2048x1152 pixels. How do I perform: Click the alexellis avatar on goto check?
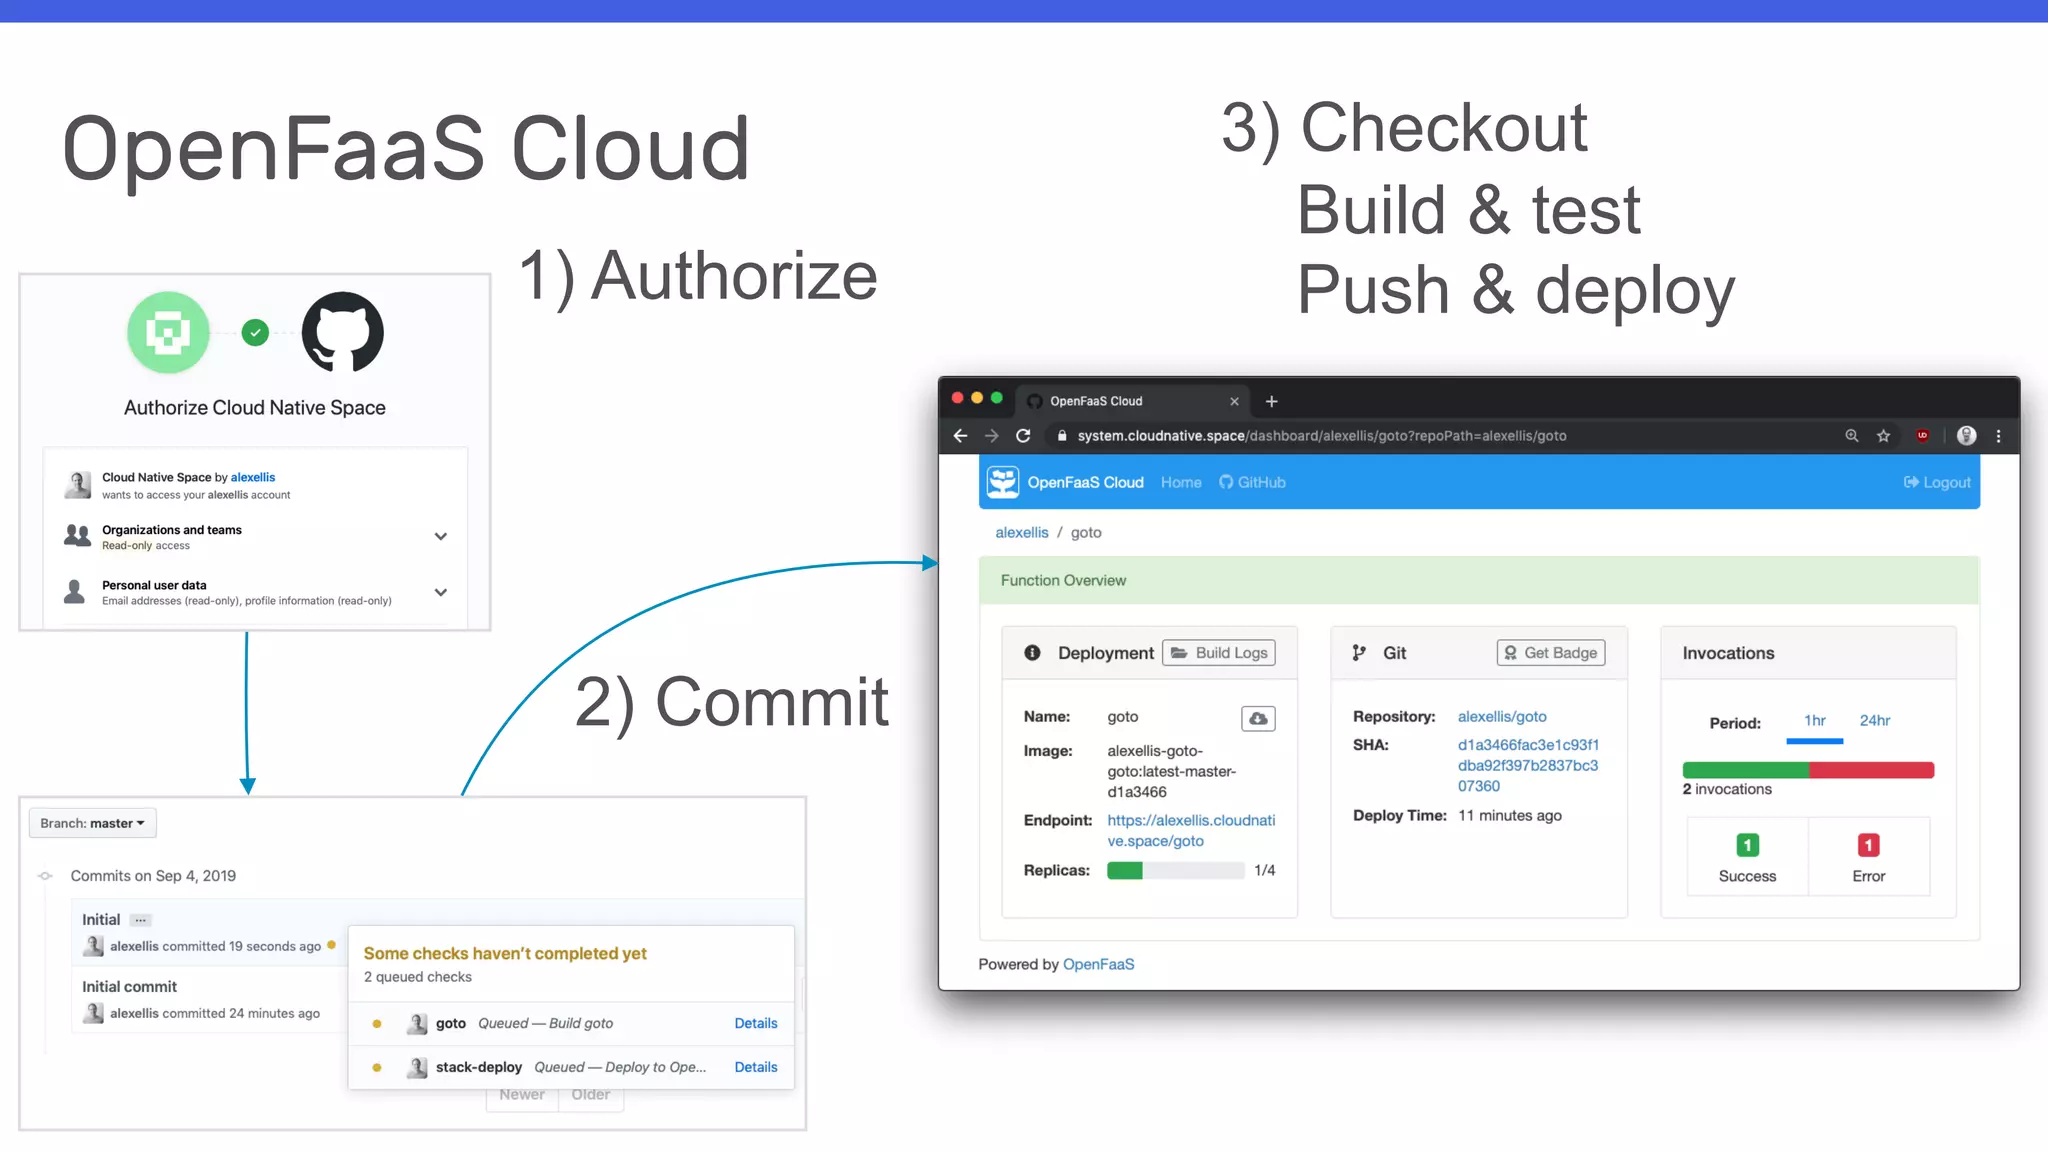click(x=417, y=1023)
